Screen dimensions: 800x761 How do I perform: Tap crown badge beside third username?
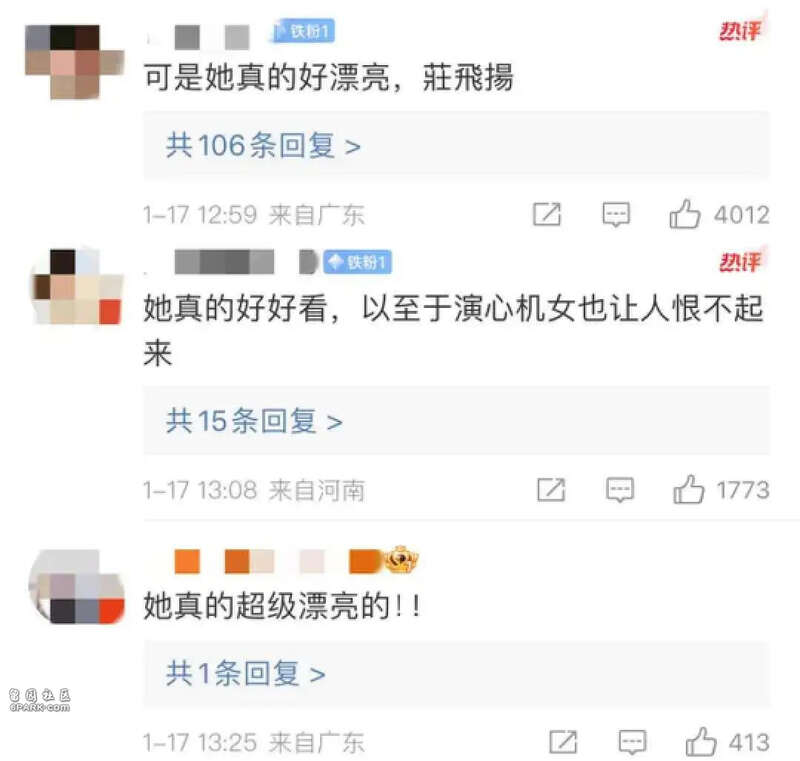(x=401, y=560)
